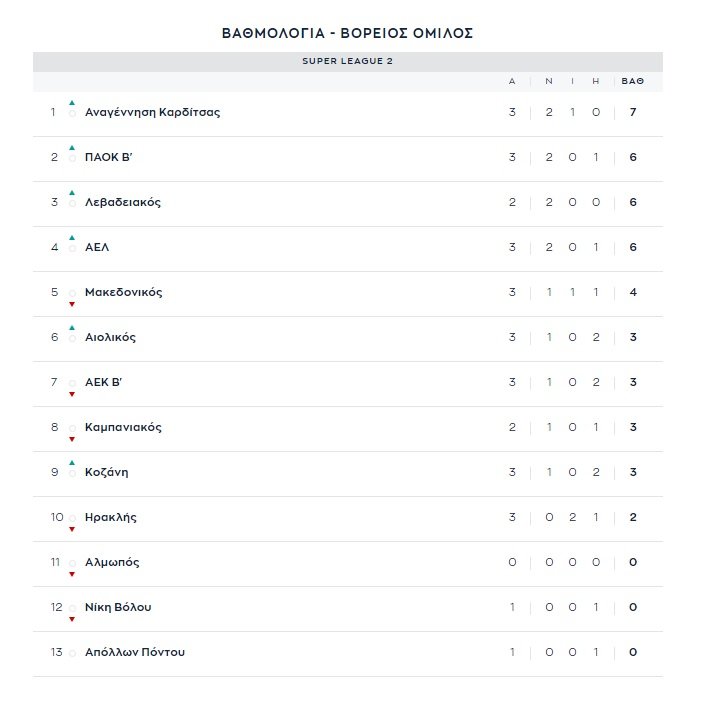Viewport: 703px width, 709px height.
Task: Open the ΑΕΛ team link
Action: click(97, 247)
